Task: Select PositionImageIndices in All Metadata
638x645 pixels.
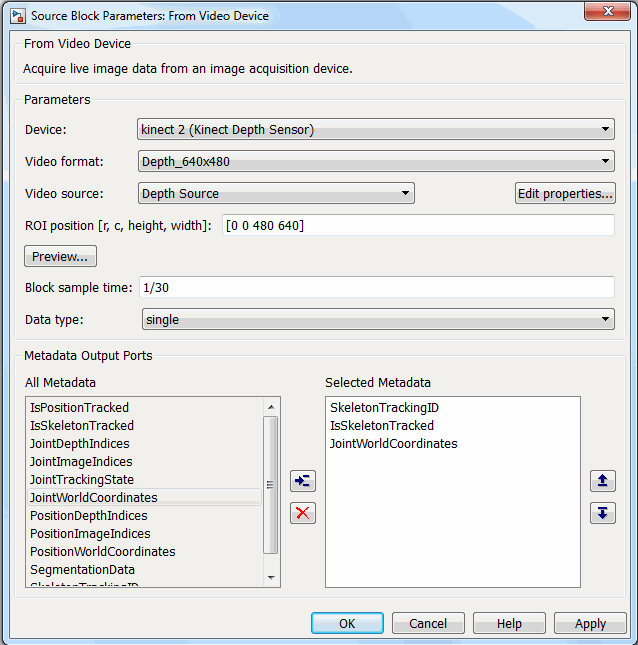Action: (144, 534)
